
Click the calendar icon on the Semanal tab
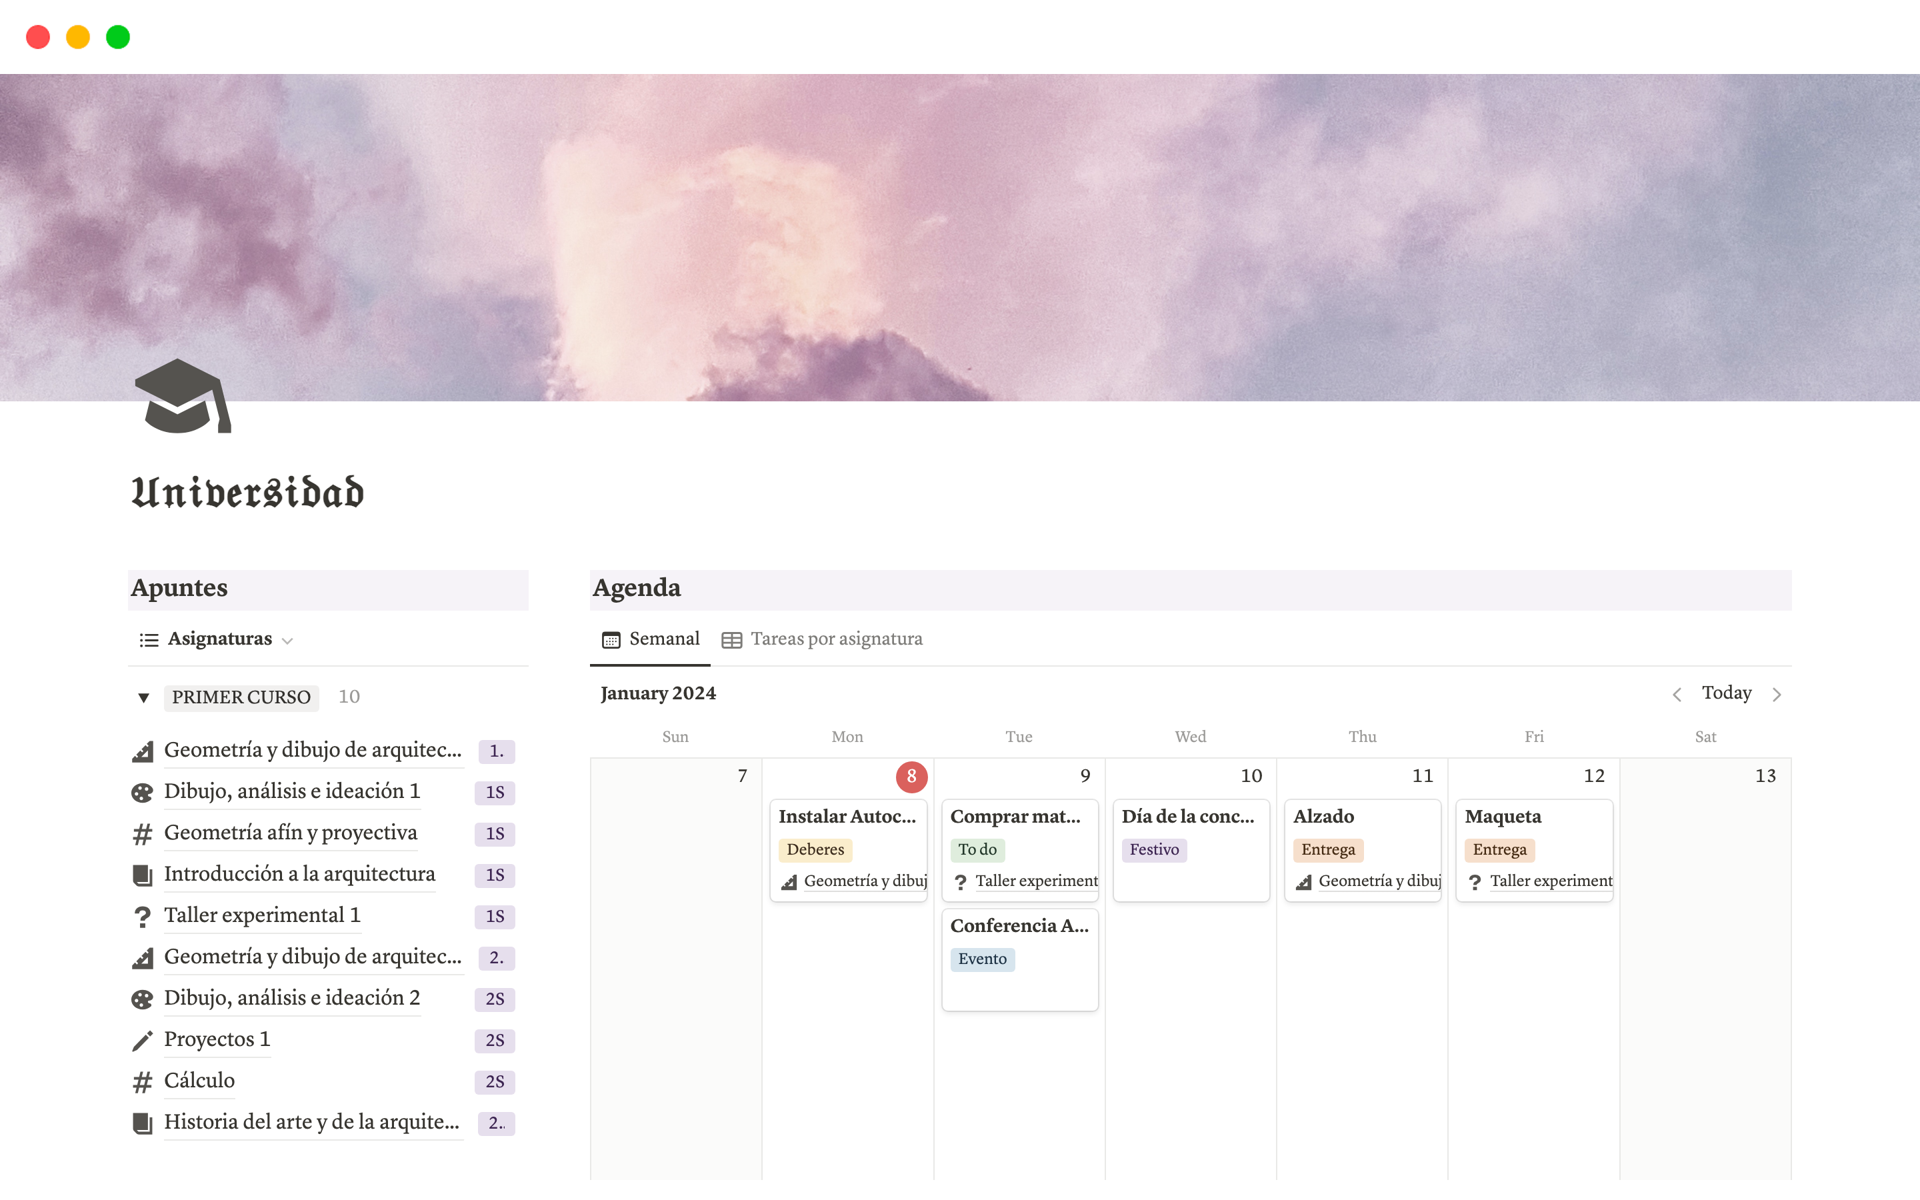coord(610,639)
